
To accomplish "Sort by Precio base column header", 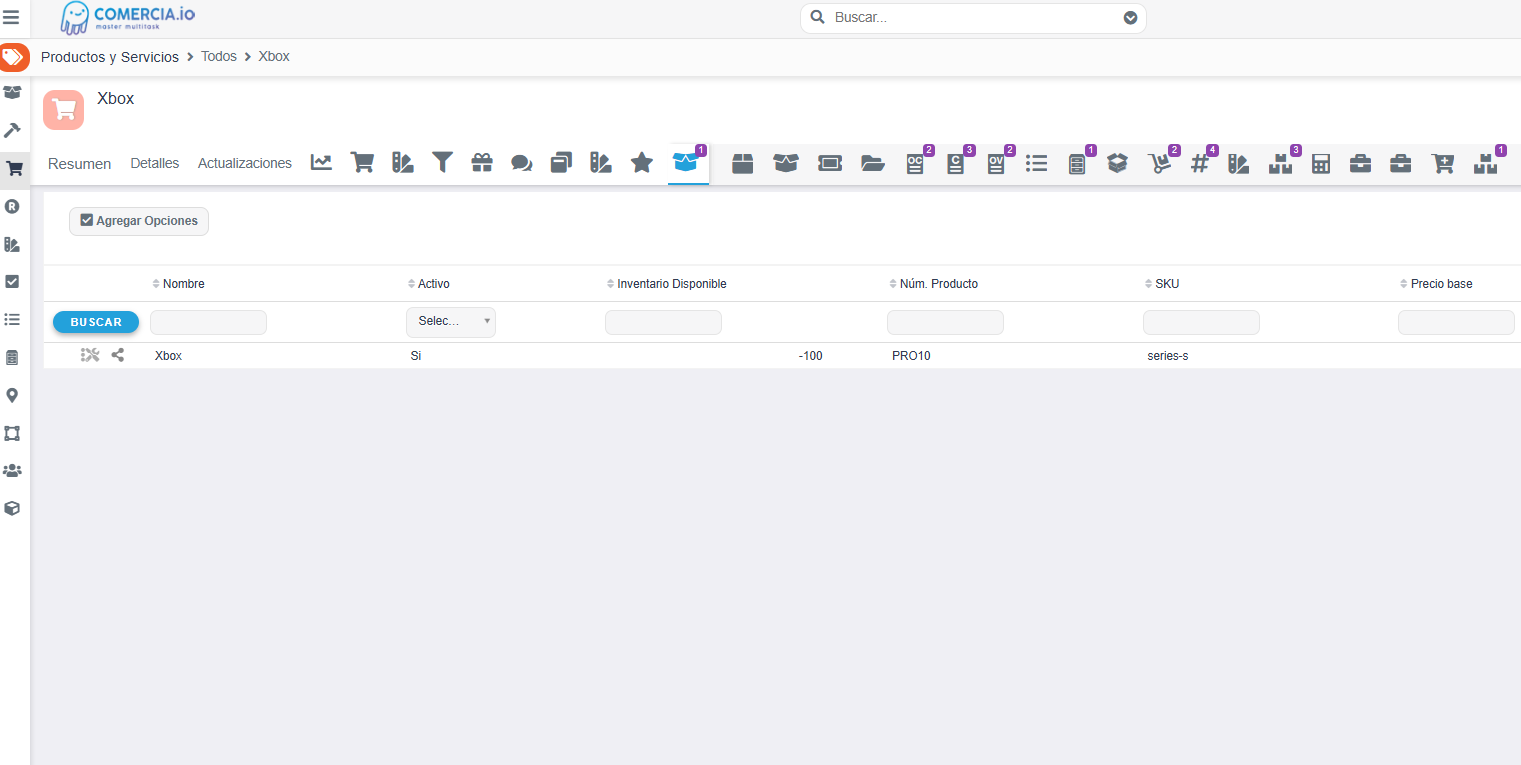I will click(x=1435, y=284).
